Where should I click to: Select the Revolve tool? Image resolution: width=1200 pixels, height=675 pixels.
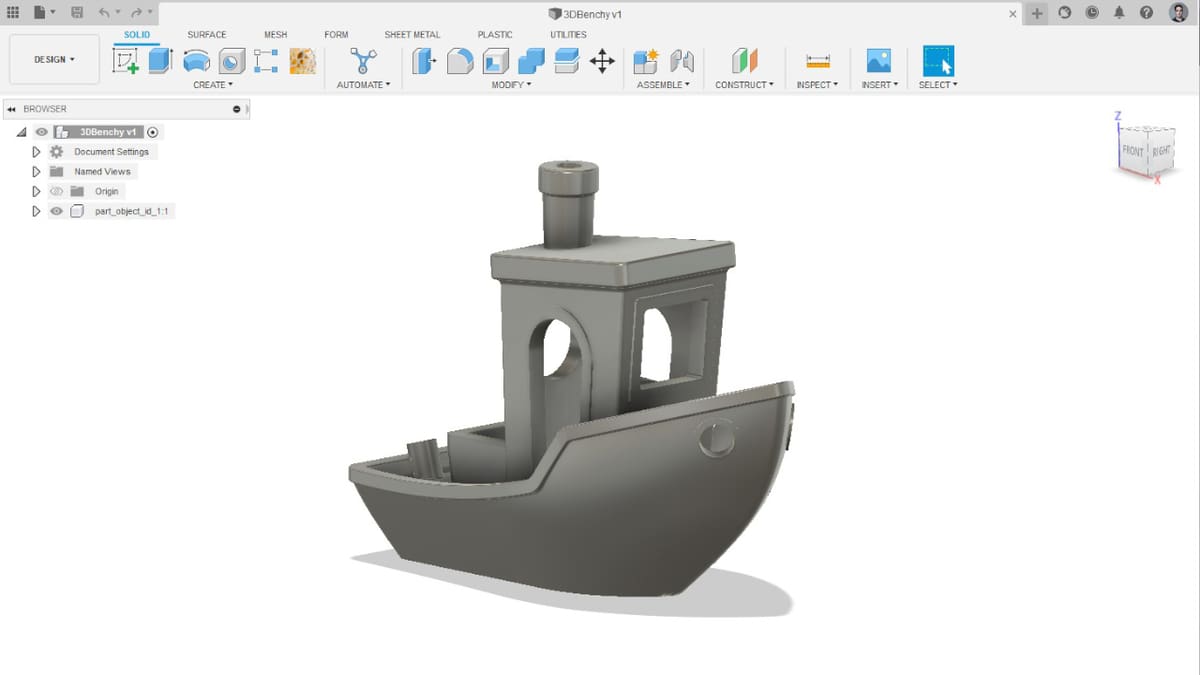coord(196,61)
